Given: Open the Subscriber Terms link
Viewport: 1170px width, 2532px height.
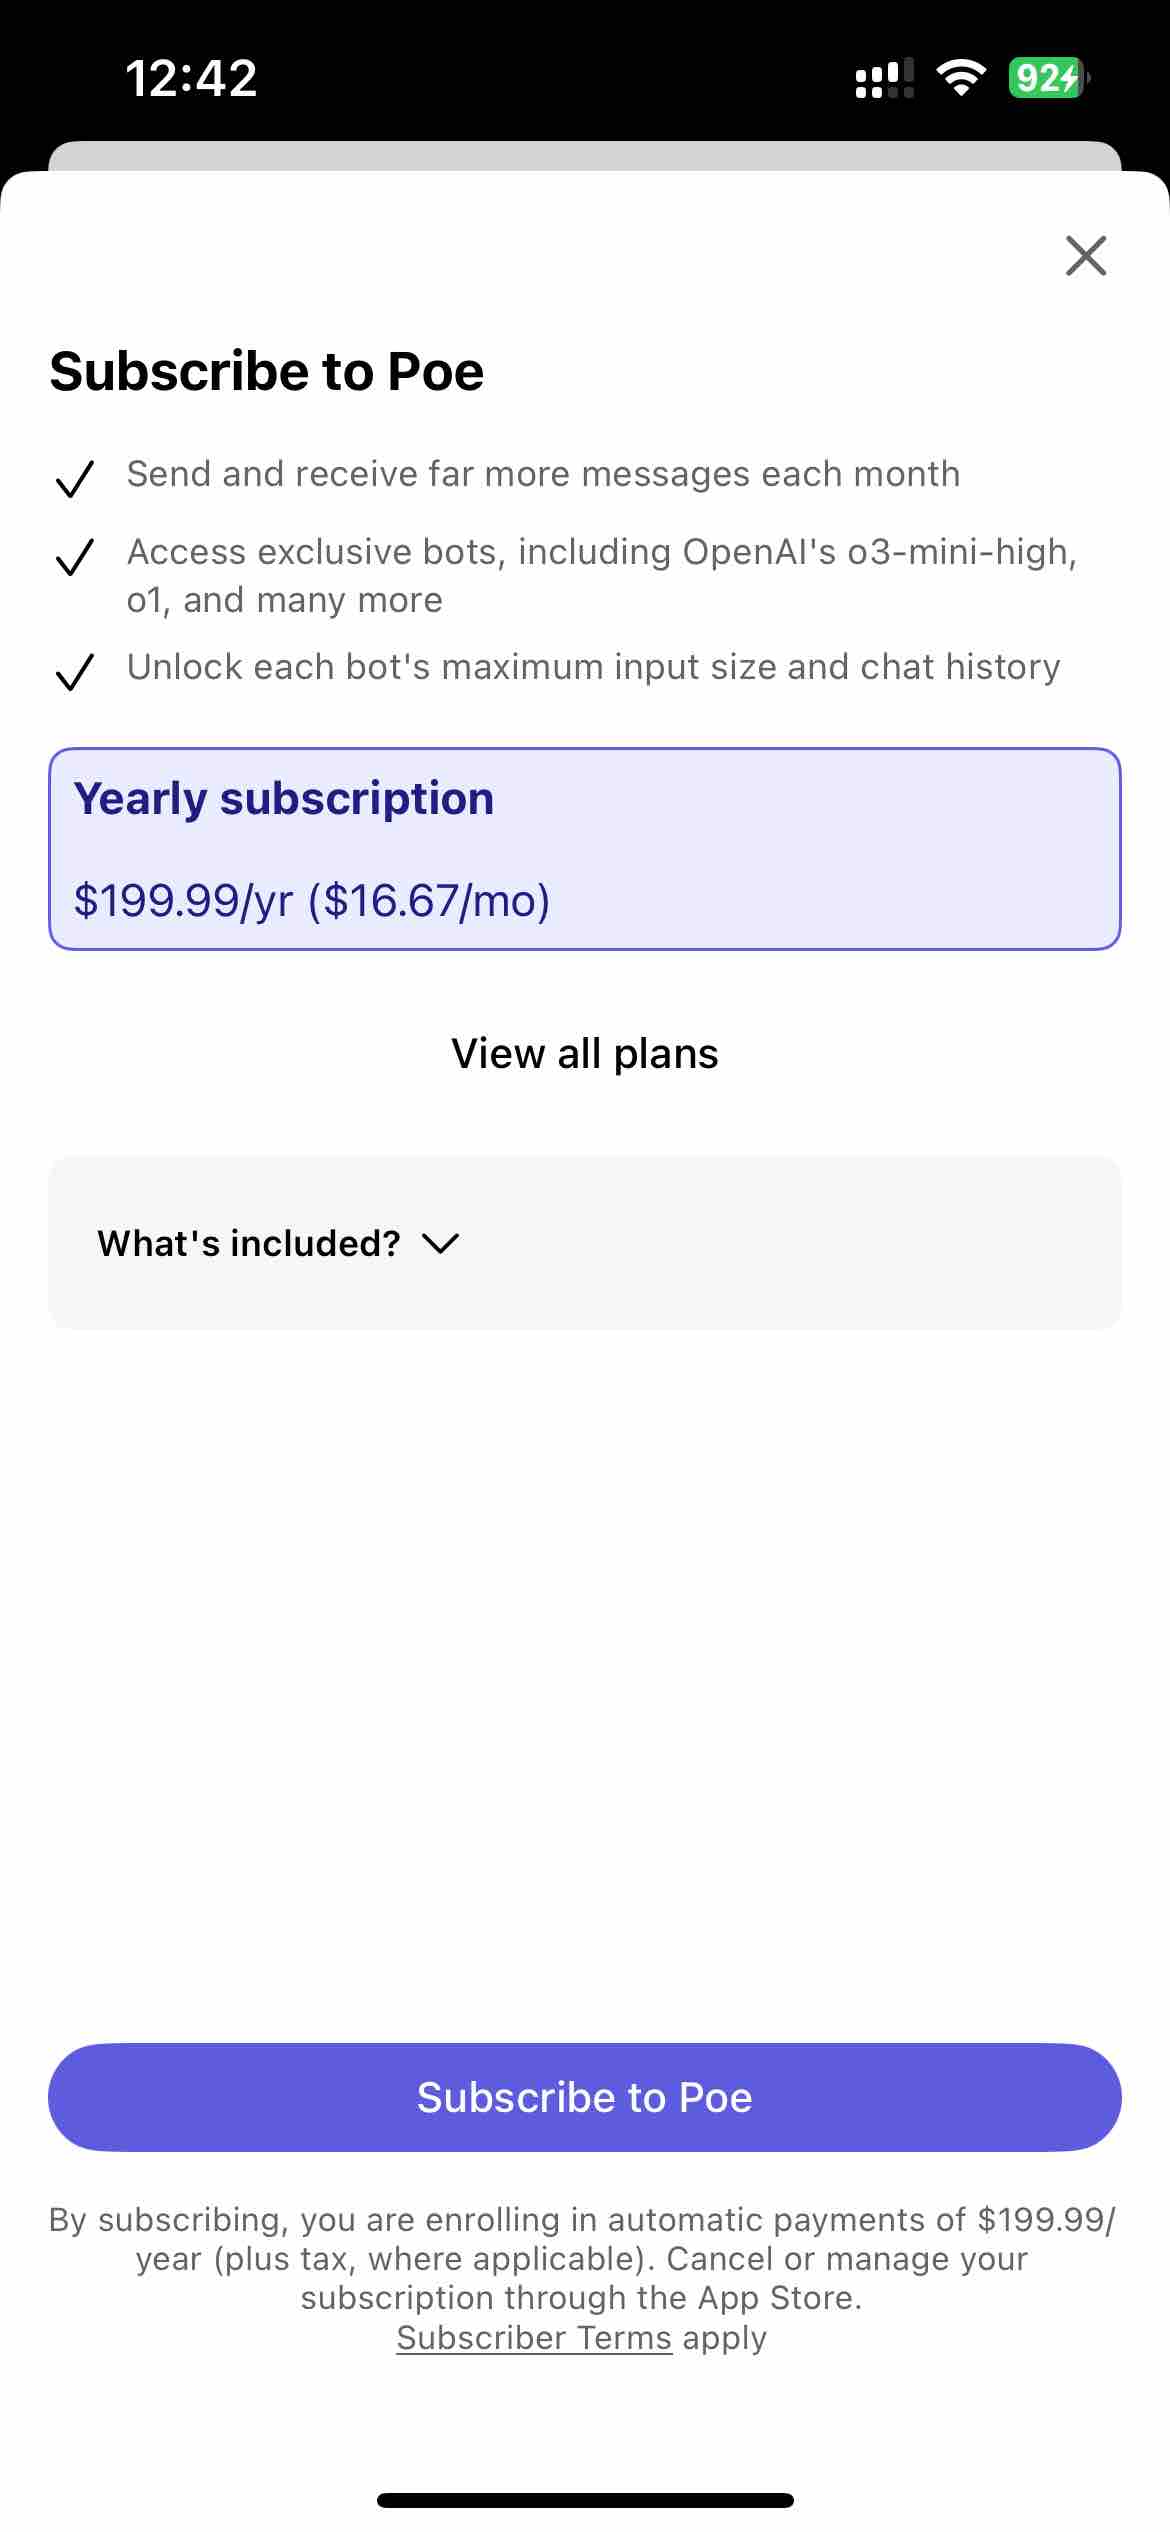Looking at the screenshot, I should click(x=534, y=2338).
